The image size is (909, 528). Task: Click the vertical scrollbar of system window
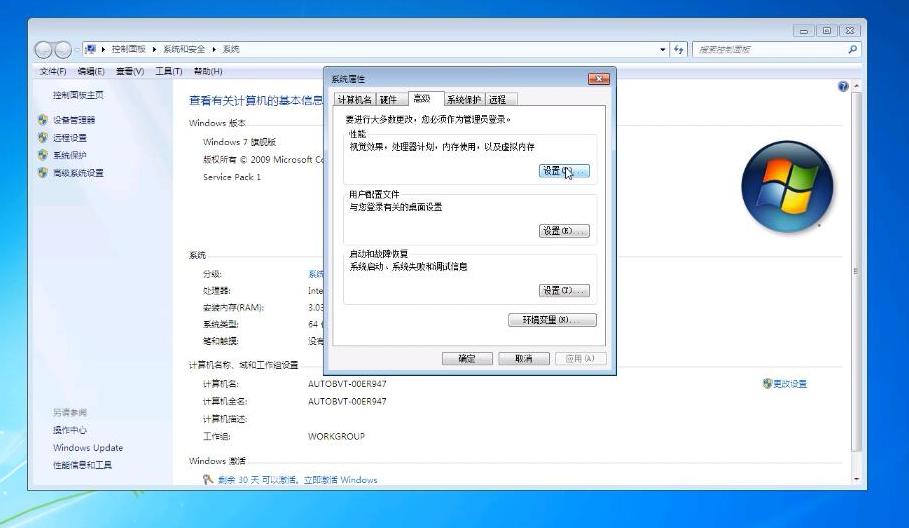[856, 271]
